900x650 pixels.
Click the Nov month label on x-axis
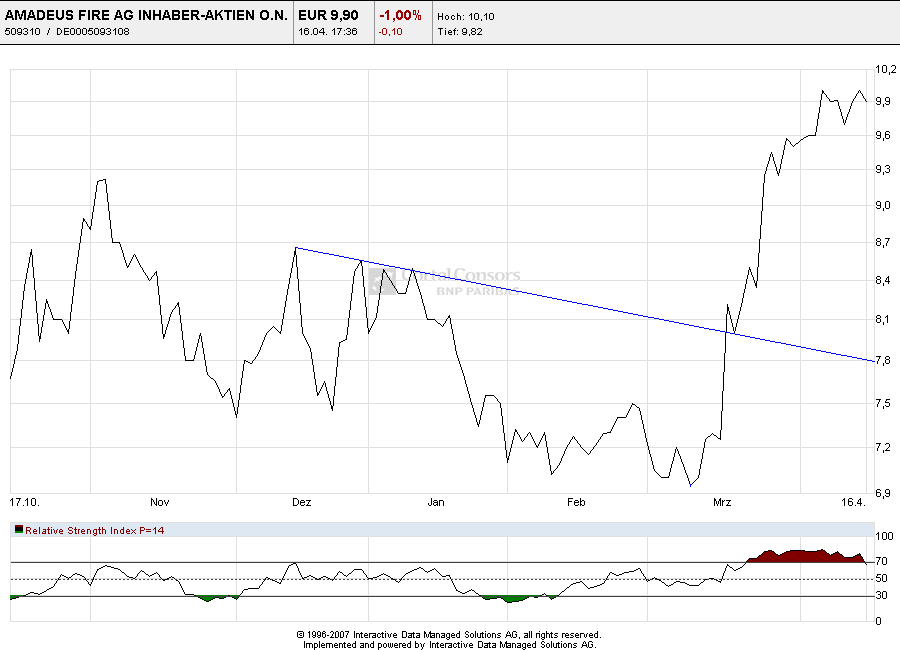[x=160, y=502]
